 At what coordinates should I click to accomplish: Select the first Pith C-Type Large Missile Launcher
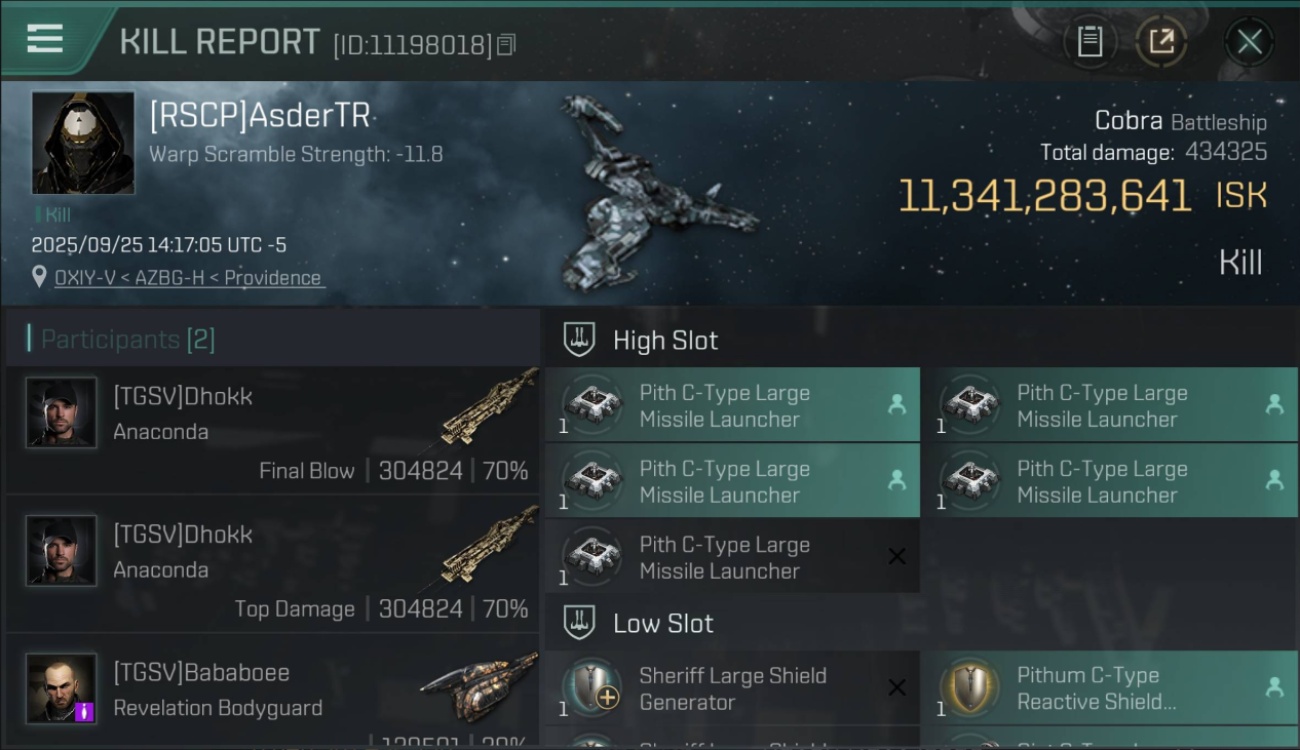732,405
